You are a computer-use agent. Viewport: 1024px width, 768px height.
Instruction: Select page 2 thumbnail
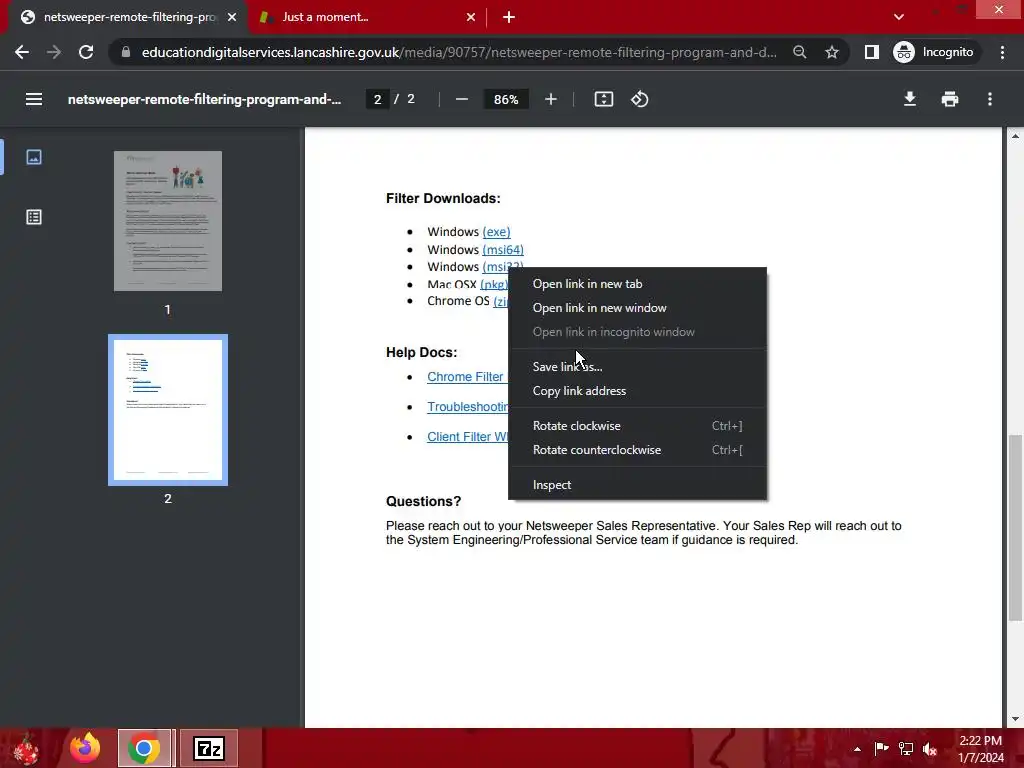click(x=168, y=410)
